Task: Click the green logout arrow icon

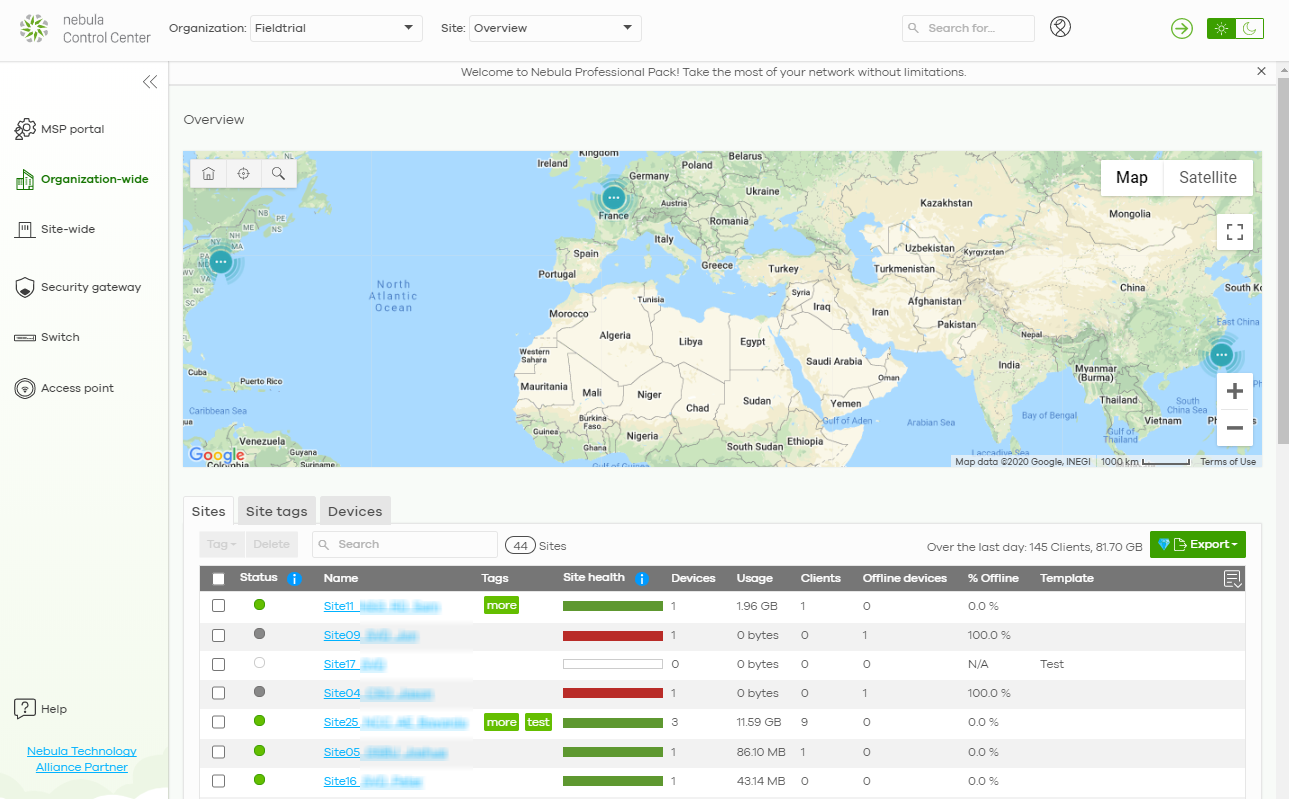Action: [1182, 29]
